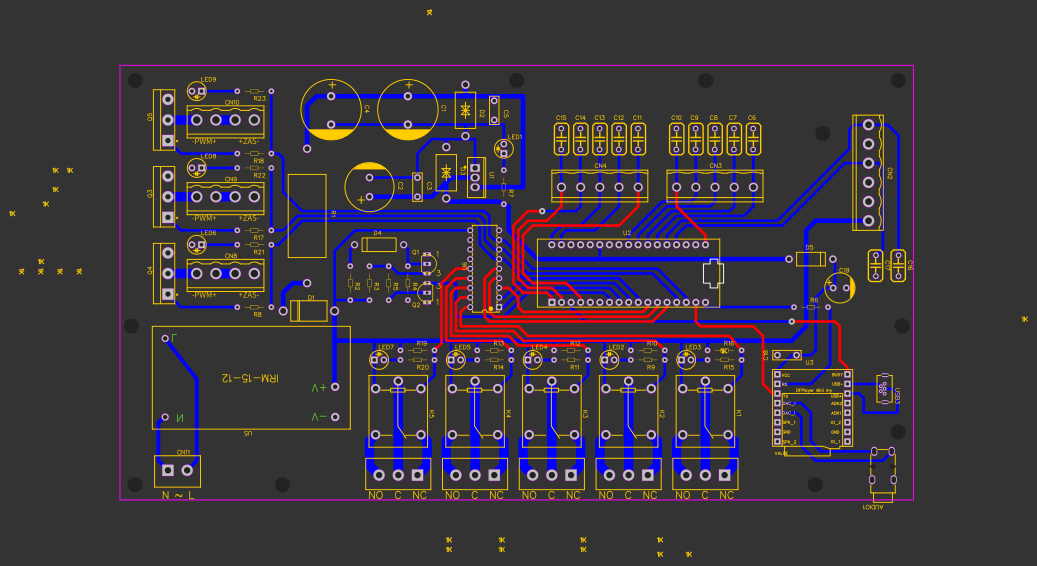Select the LED5 footprint
Viewport: 1037px width, 566px height.
456,360
